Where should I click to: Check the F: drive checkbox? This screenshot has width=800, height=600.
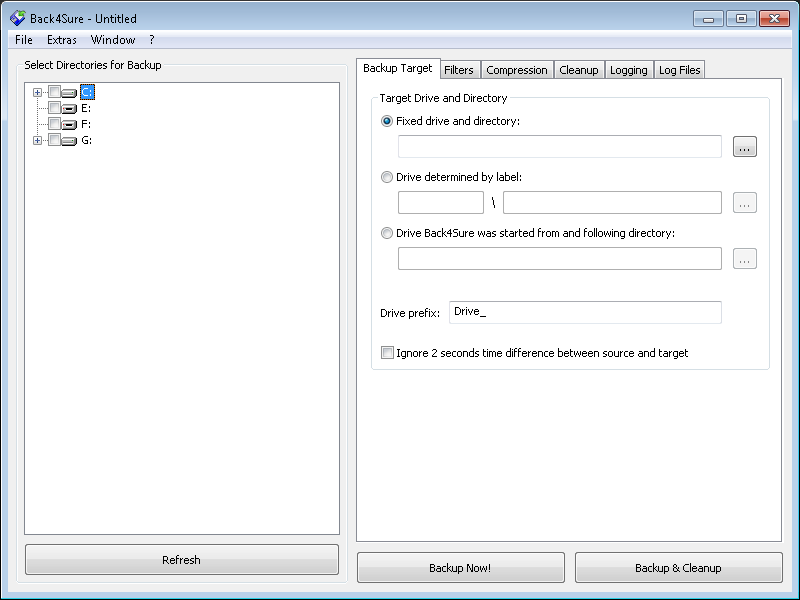click(x=54, y=123)
